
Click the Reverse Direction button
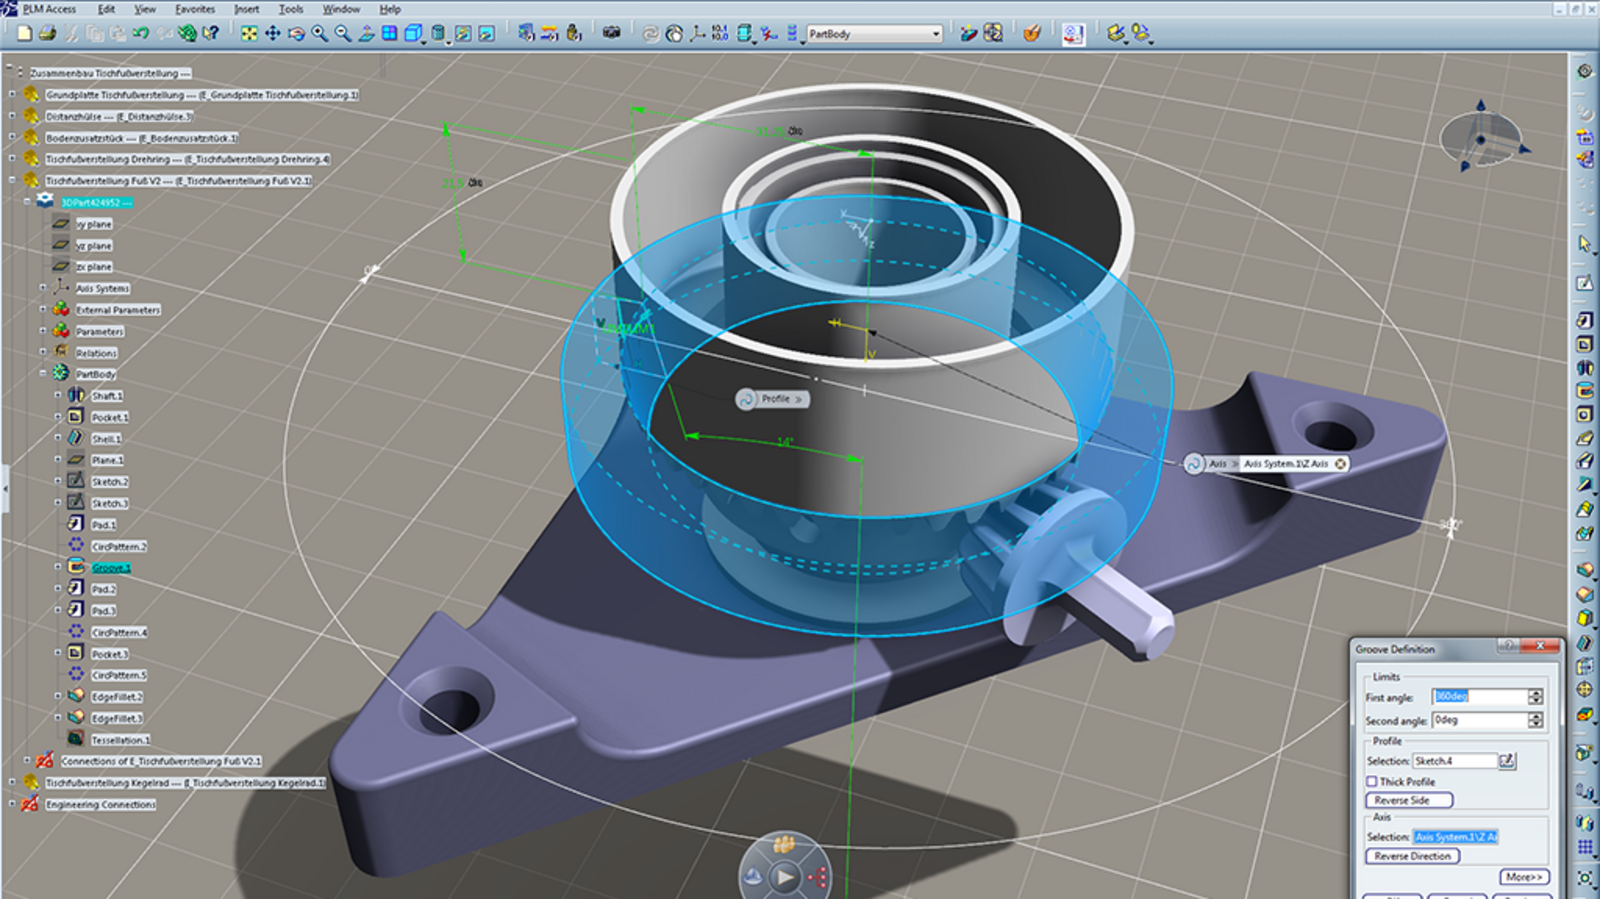click(x=1412, y=856)
